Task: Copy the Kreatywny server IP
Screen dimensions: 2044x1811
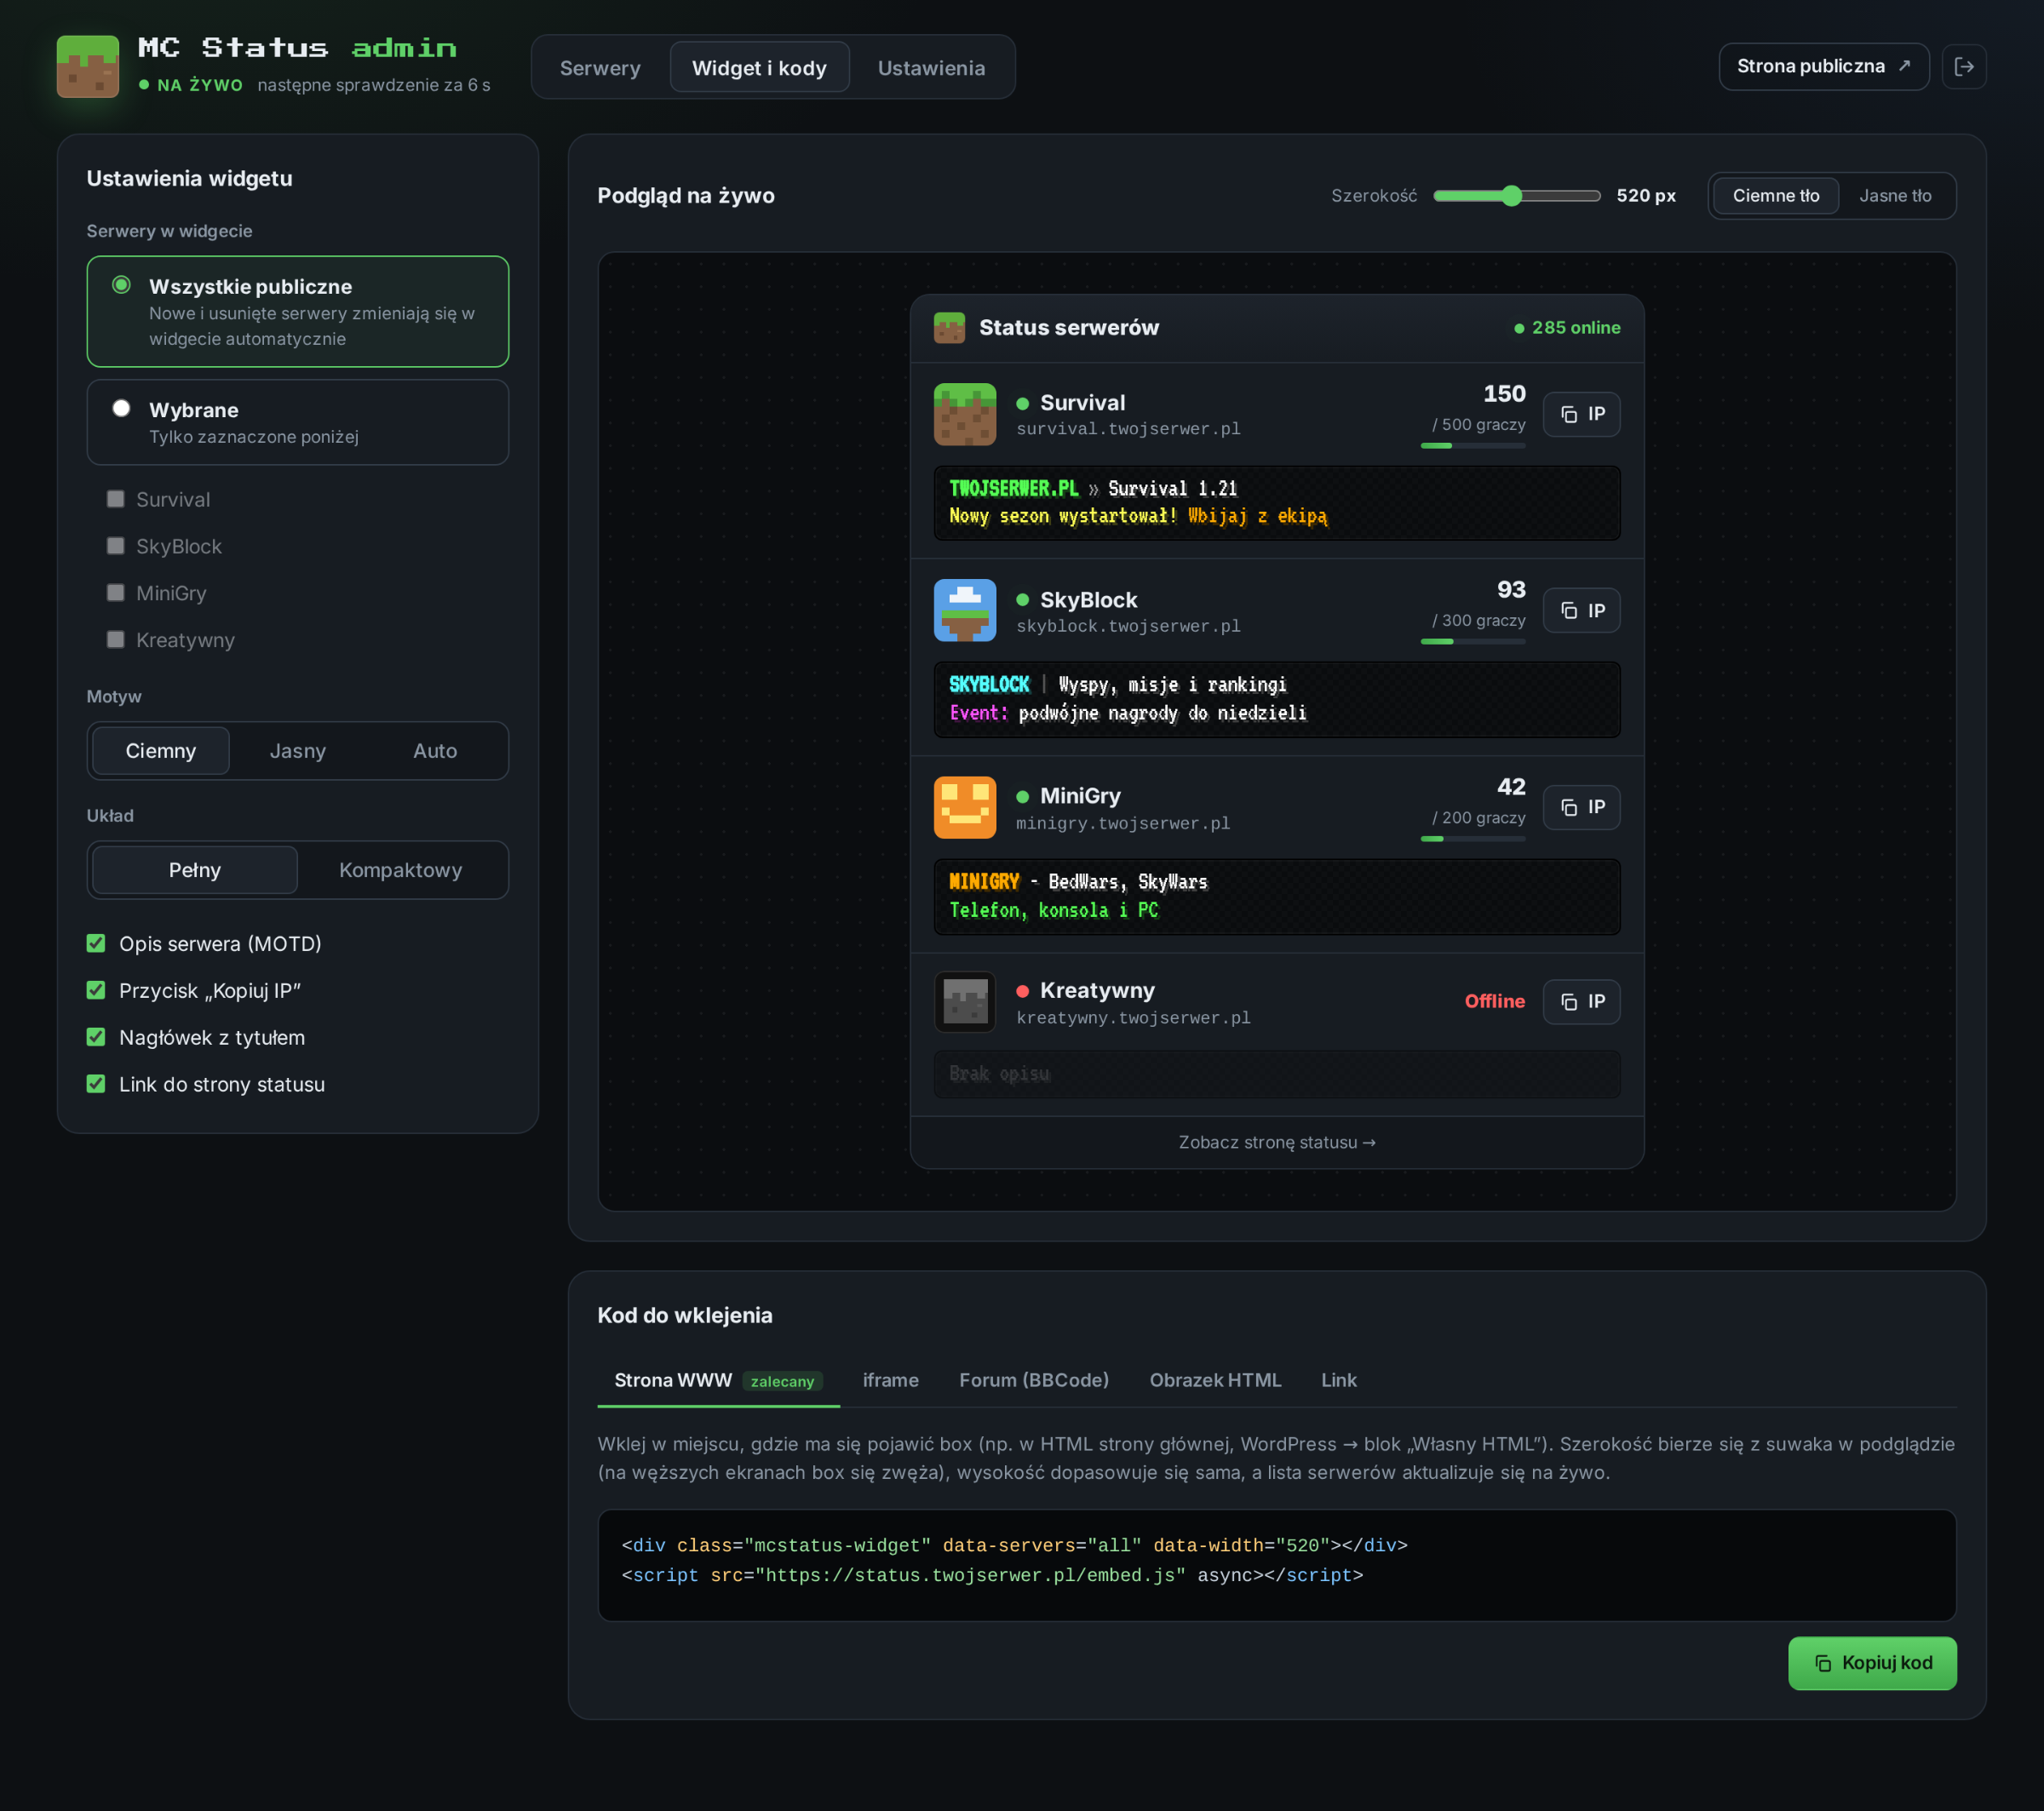Action: click(x=1581, y=1002)
